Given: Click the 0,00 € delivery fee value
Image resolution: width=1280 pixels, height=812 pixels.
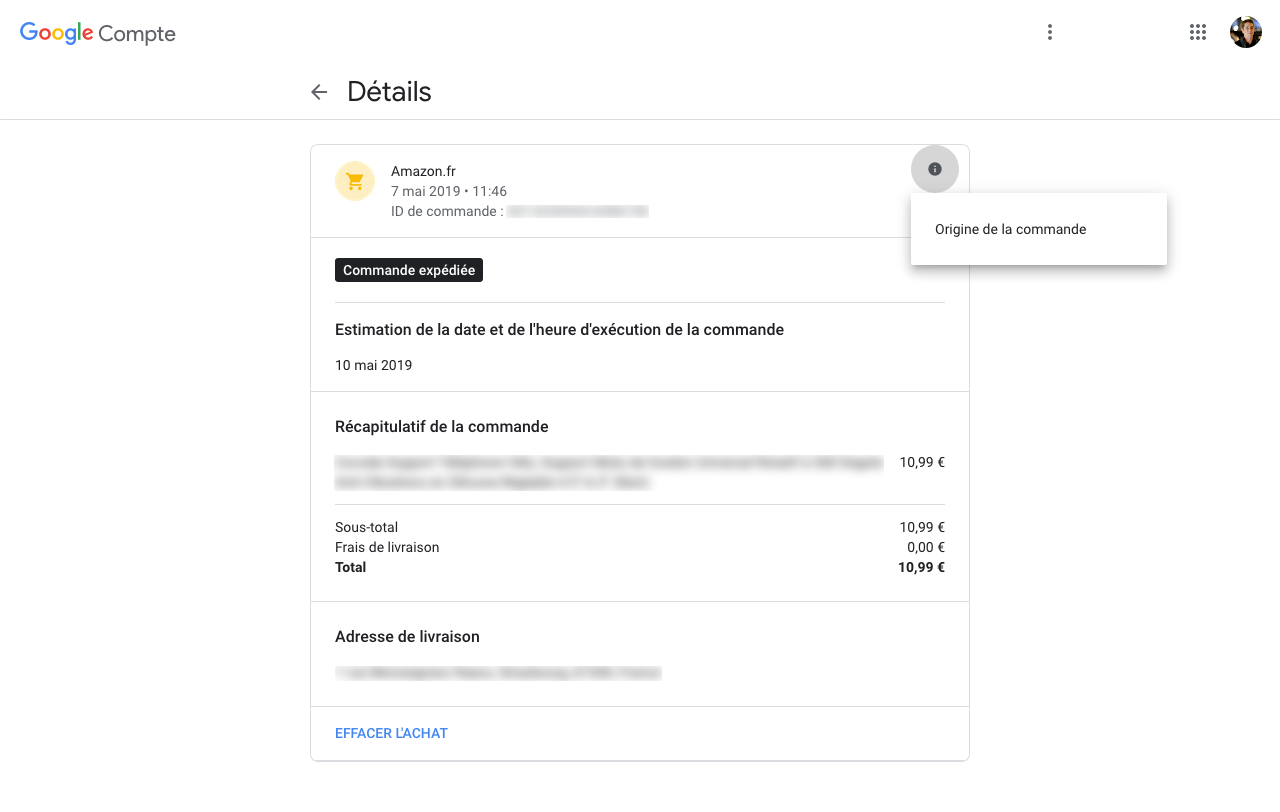Looking at the screenshot, I should click(x=926, y=547).
